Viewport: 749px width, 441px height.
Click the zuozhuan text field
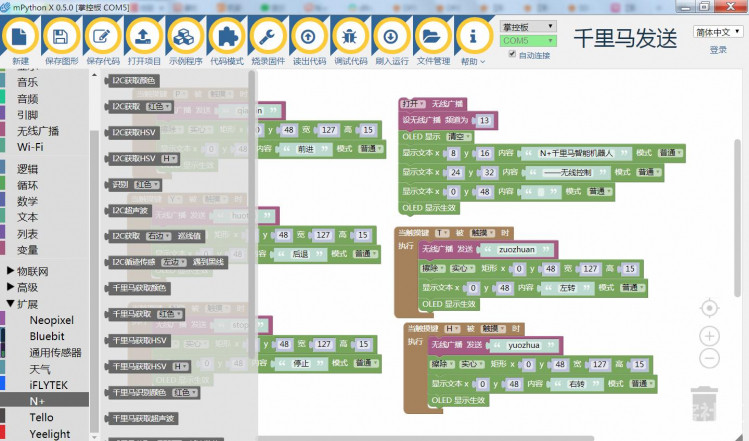click(x=517, y=249)
